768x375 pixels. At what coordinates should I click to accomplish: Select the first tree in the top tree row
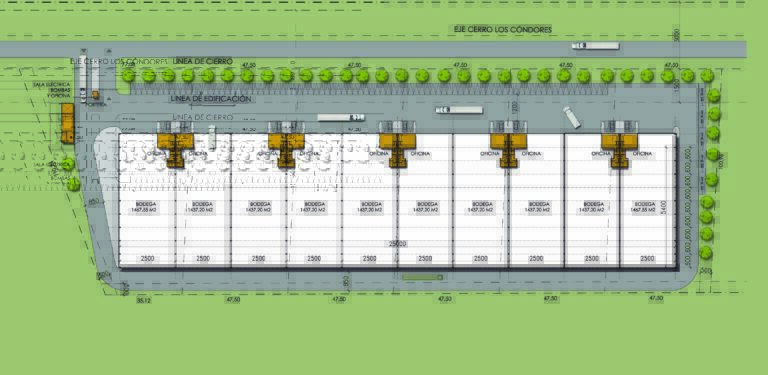[x=128, y=75]
